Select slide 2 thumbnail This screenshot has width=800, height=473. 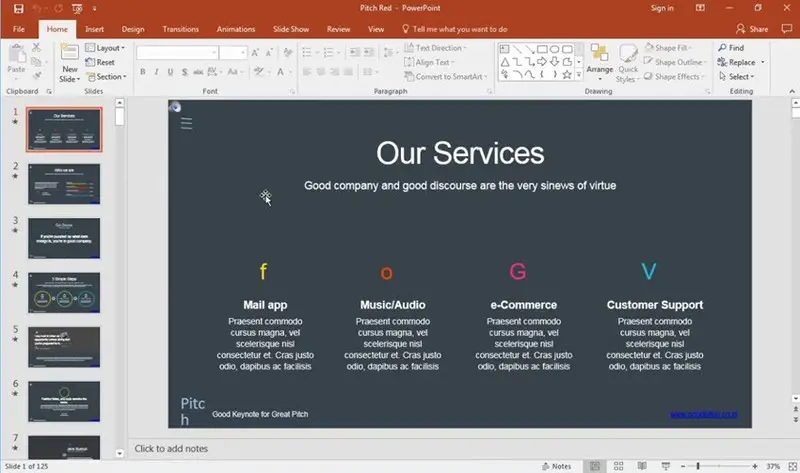64,184
